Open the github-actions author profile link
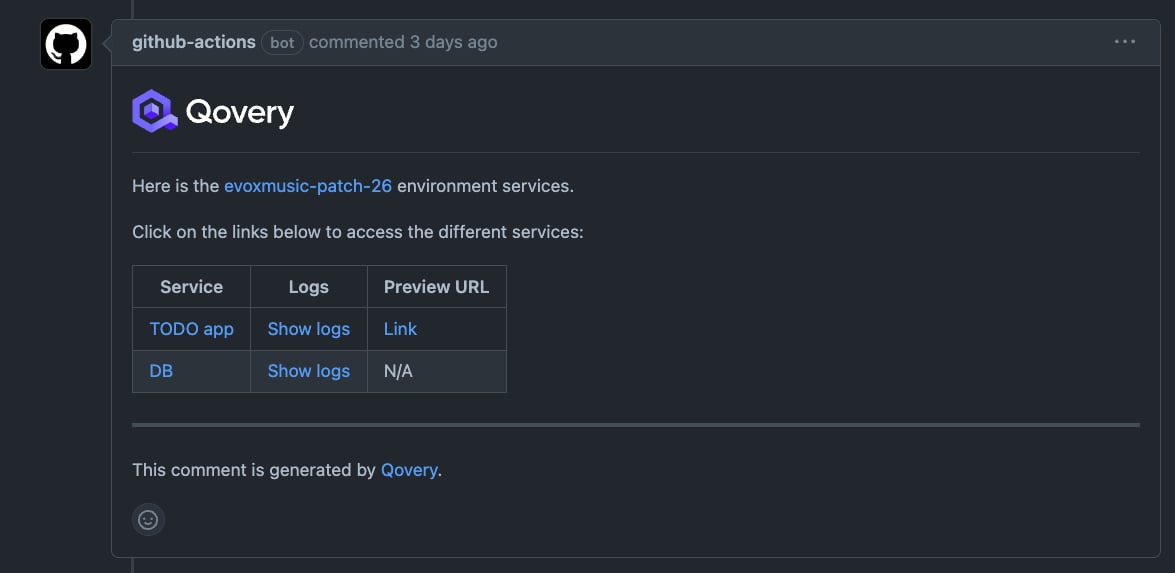Viewport: 1175px width, 573px height. (x=194, y=42)
